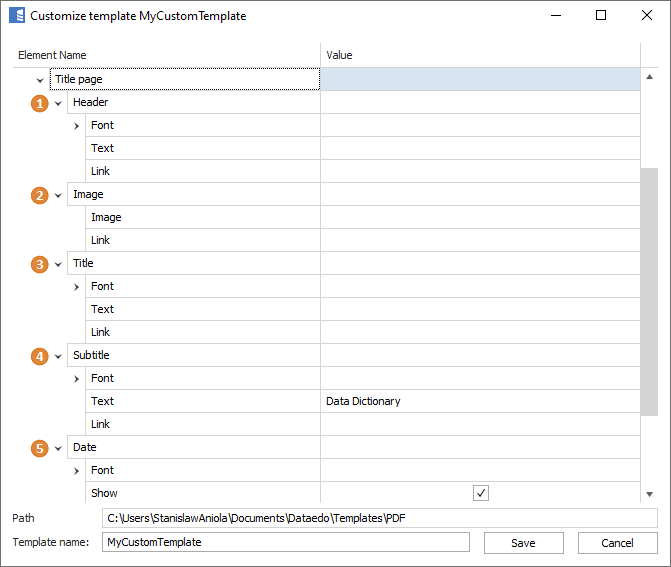The image size is (671, 567).
Task: Collapse the Title page section
Action: [x=39, y=80]
